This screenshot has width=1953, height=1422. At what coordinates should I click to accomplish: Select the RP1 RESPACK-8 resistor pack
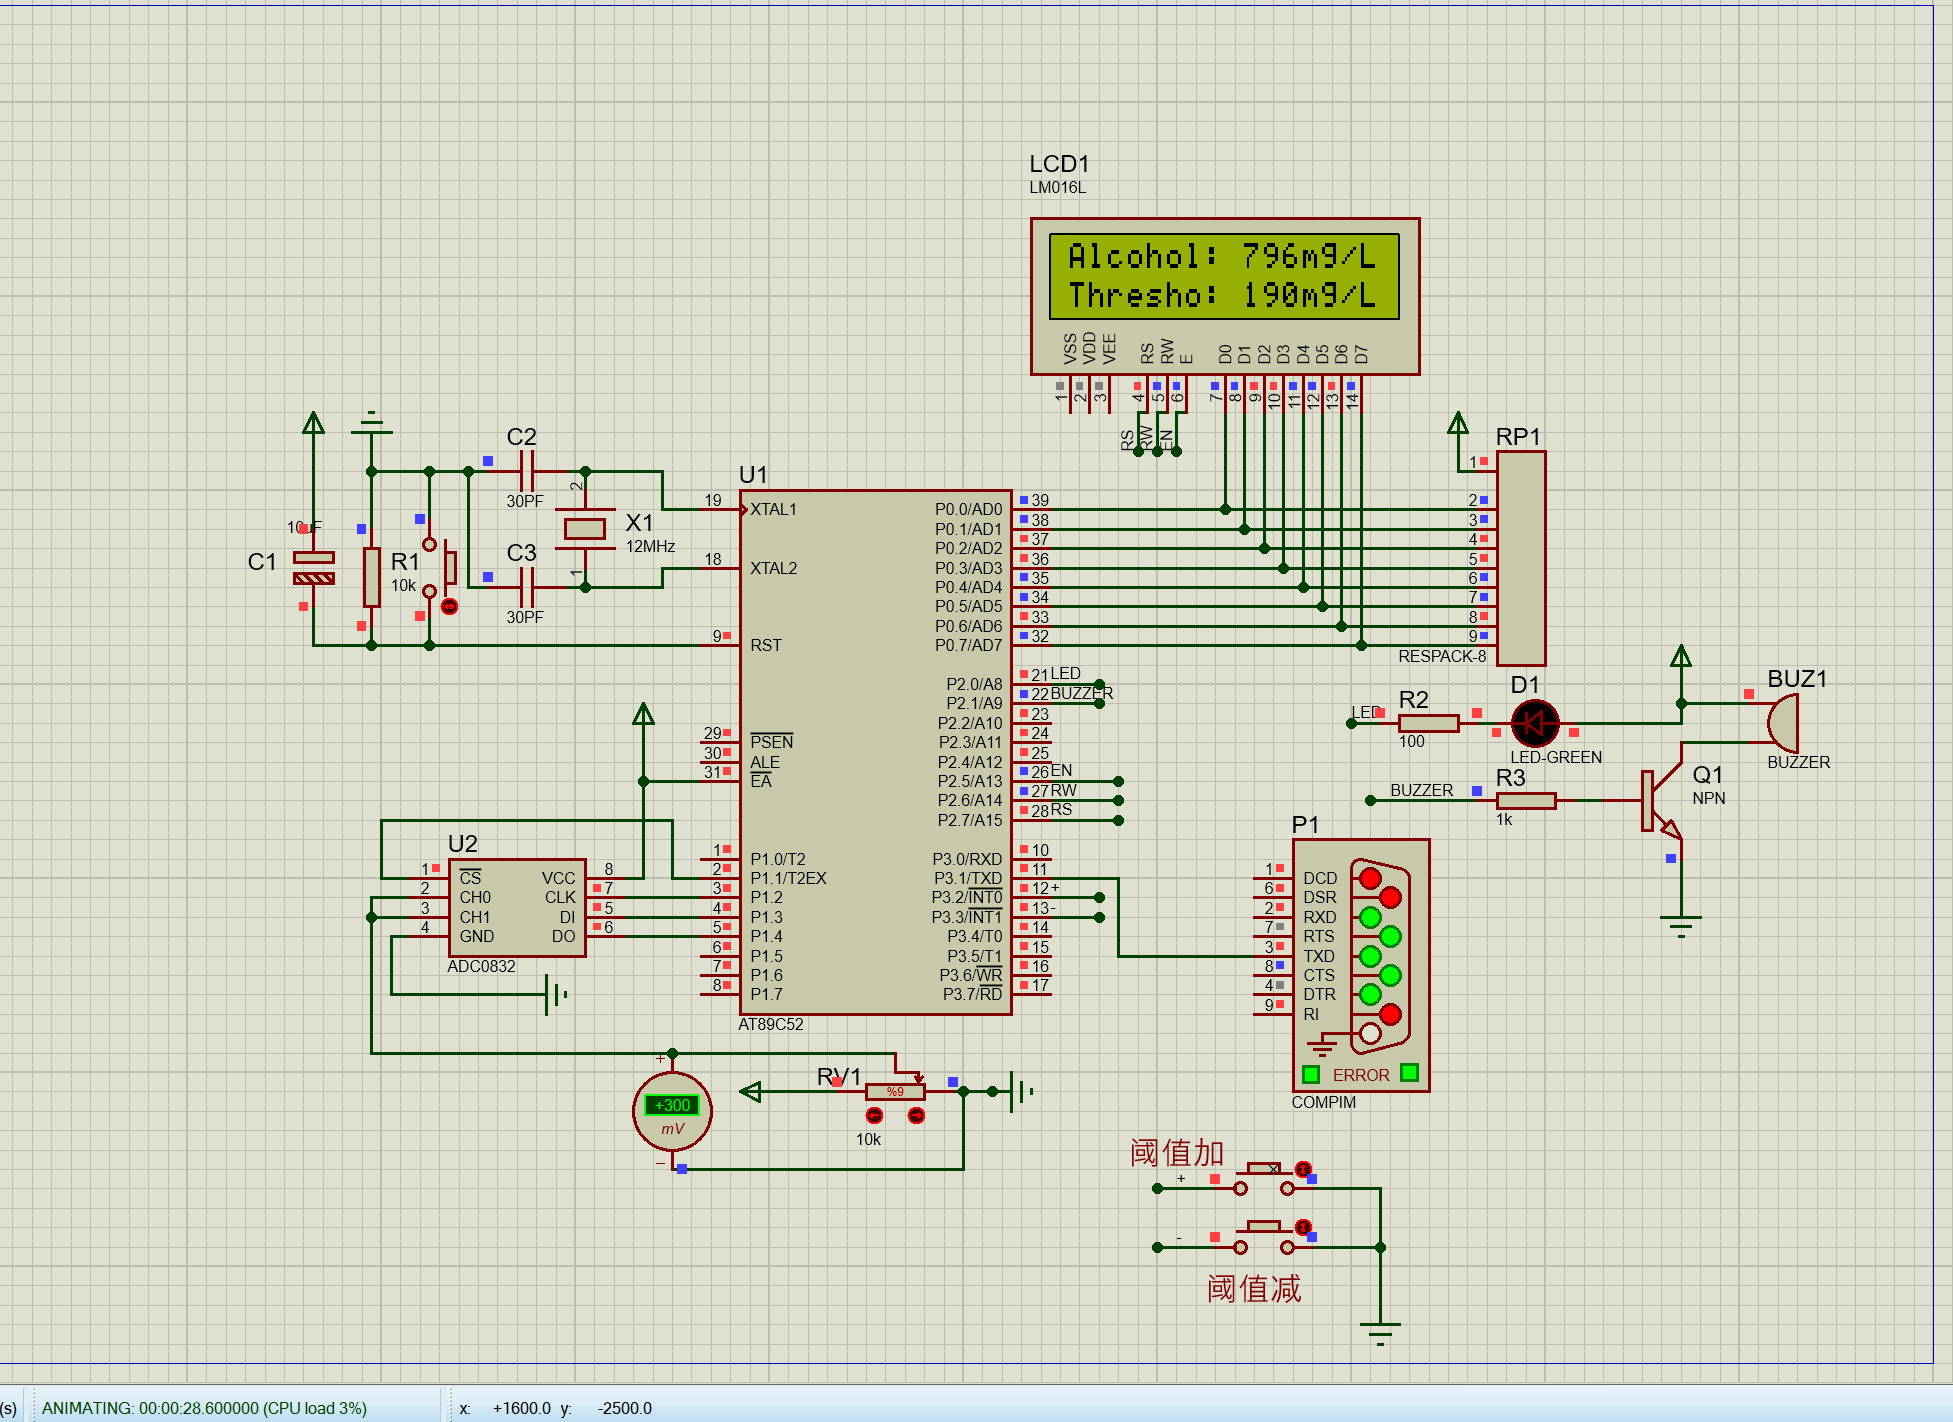[x=1521, y=558]
